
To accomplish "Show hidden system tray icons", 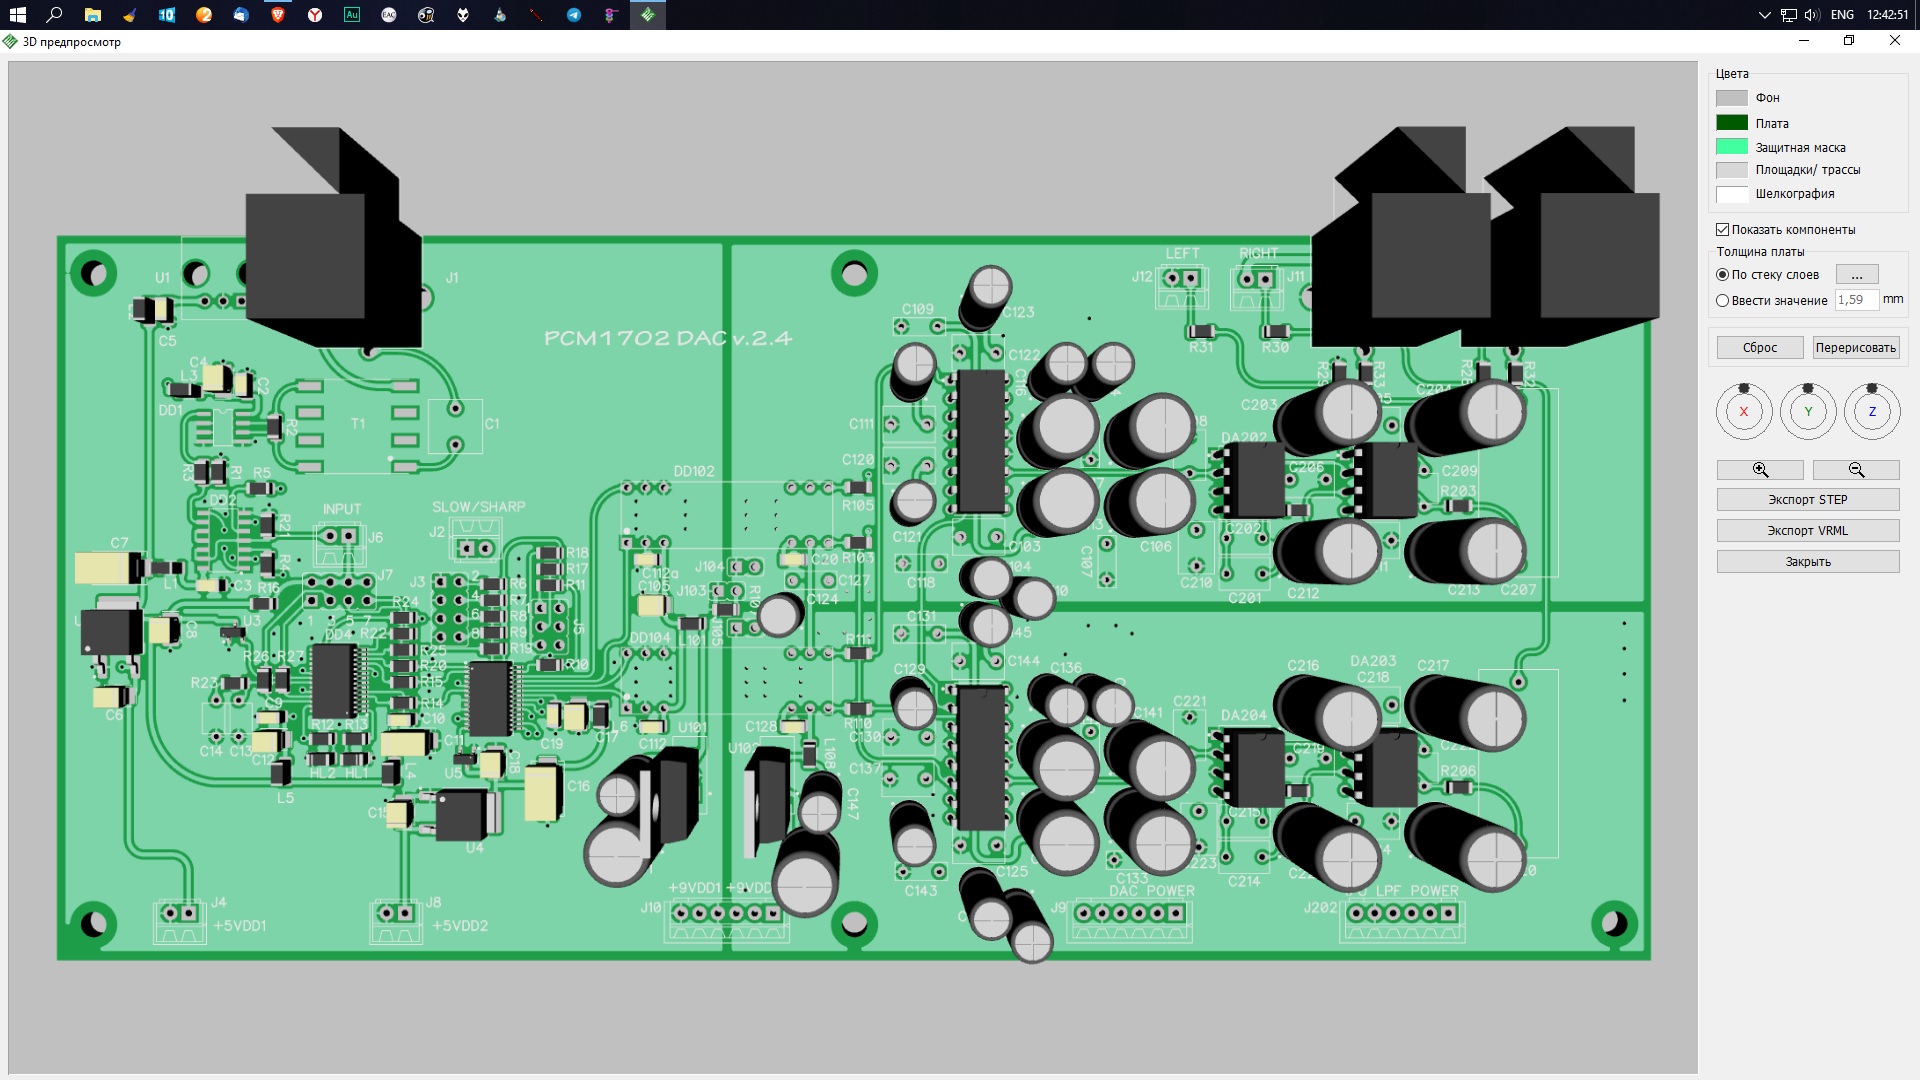I will point(1765,15).
